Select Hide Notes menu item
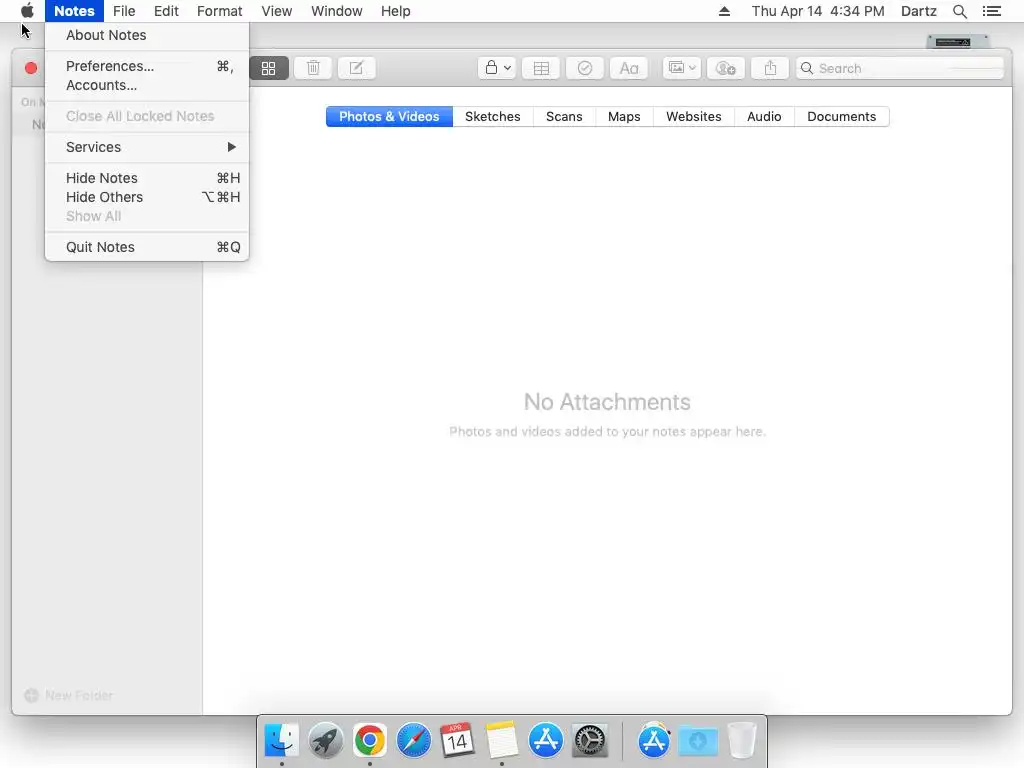1024x768 pixels. coord(147,178)
